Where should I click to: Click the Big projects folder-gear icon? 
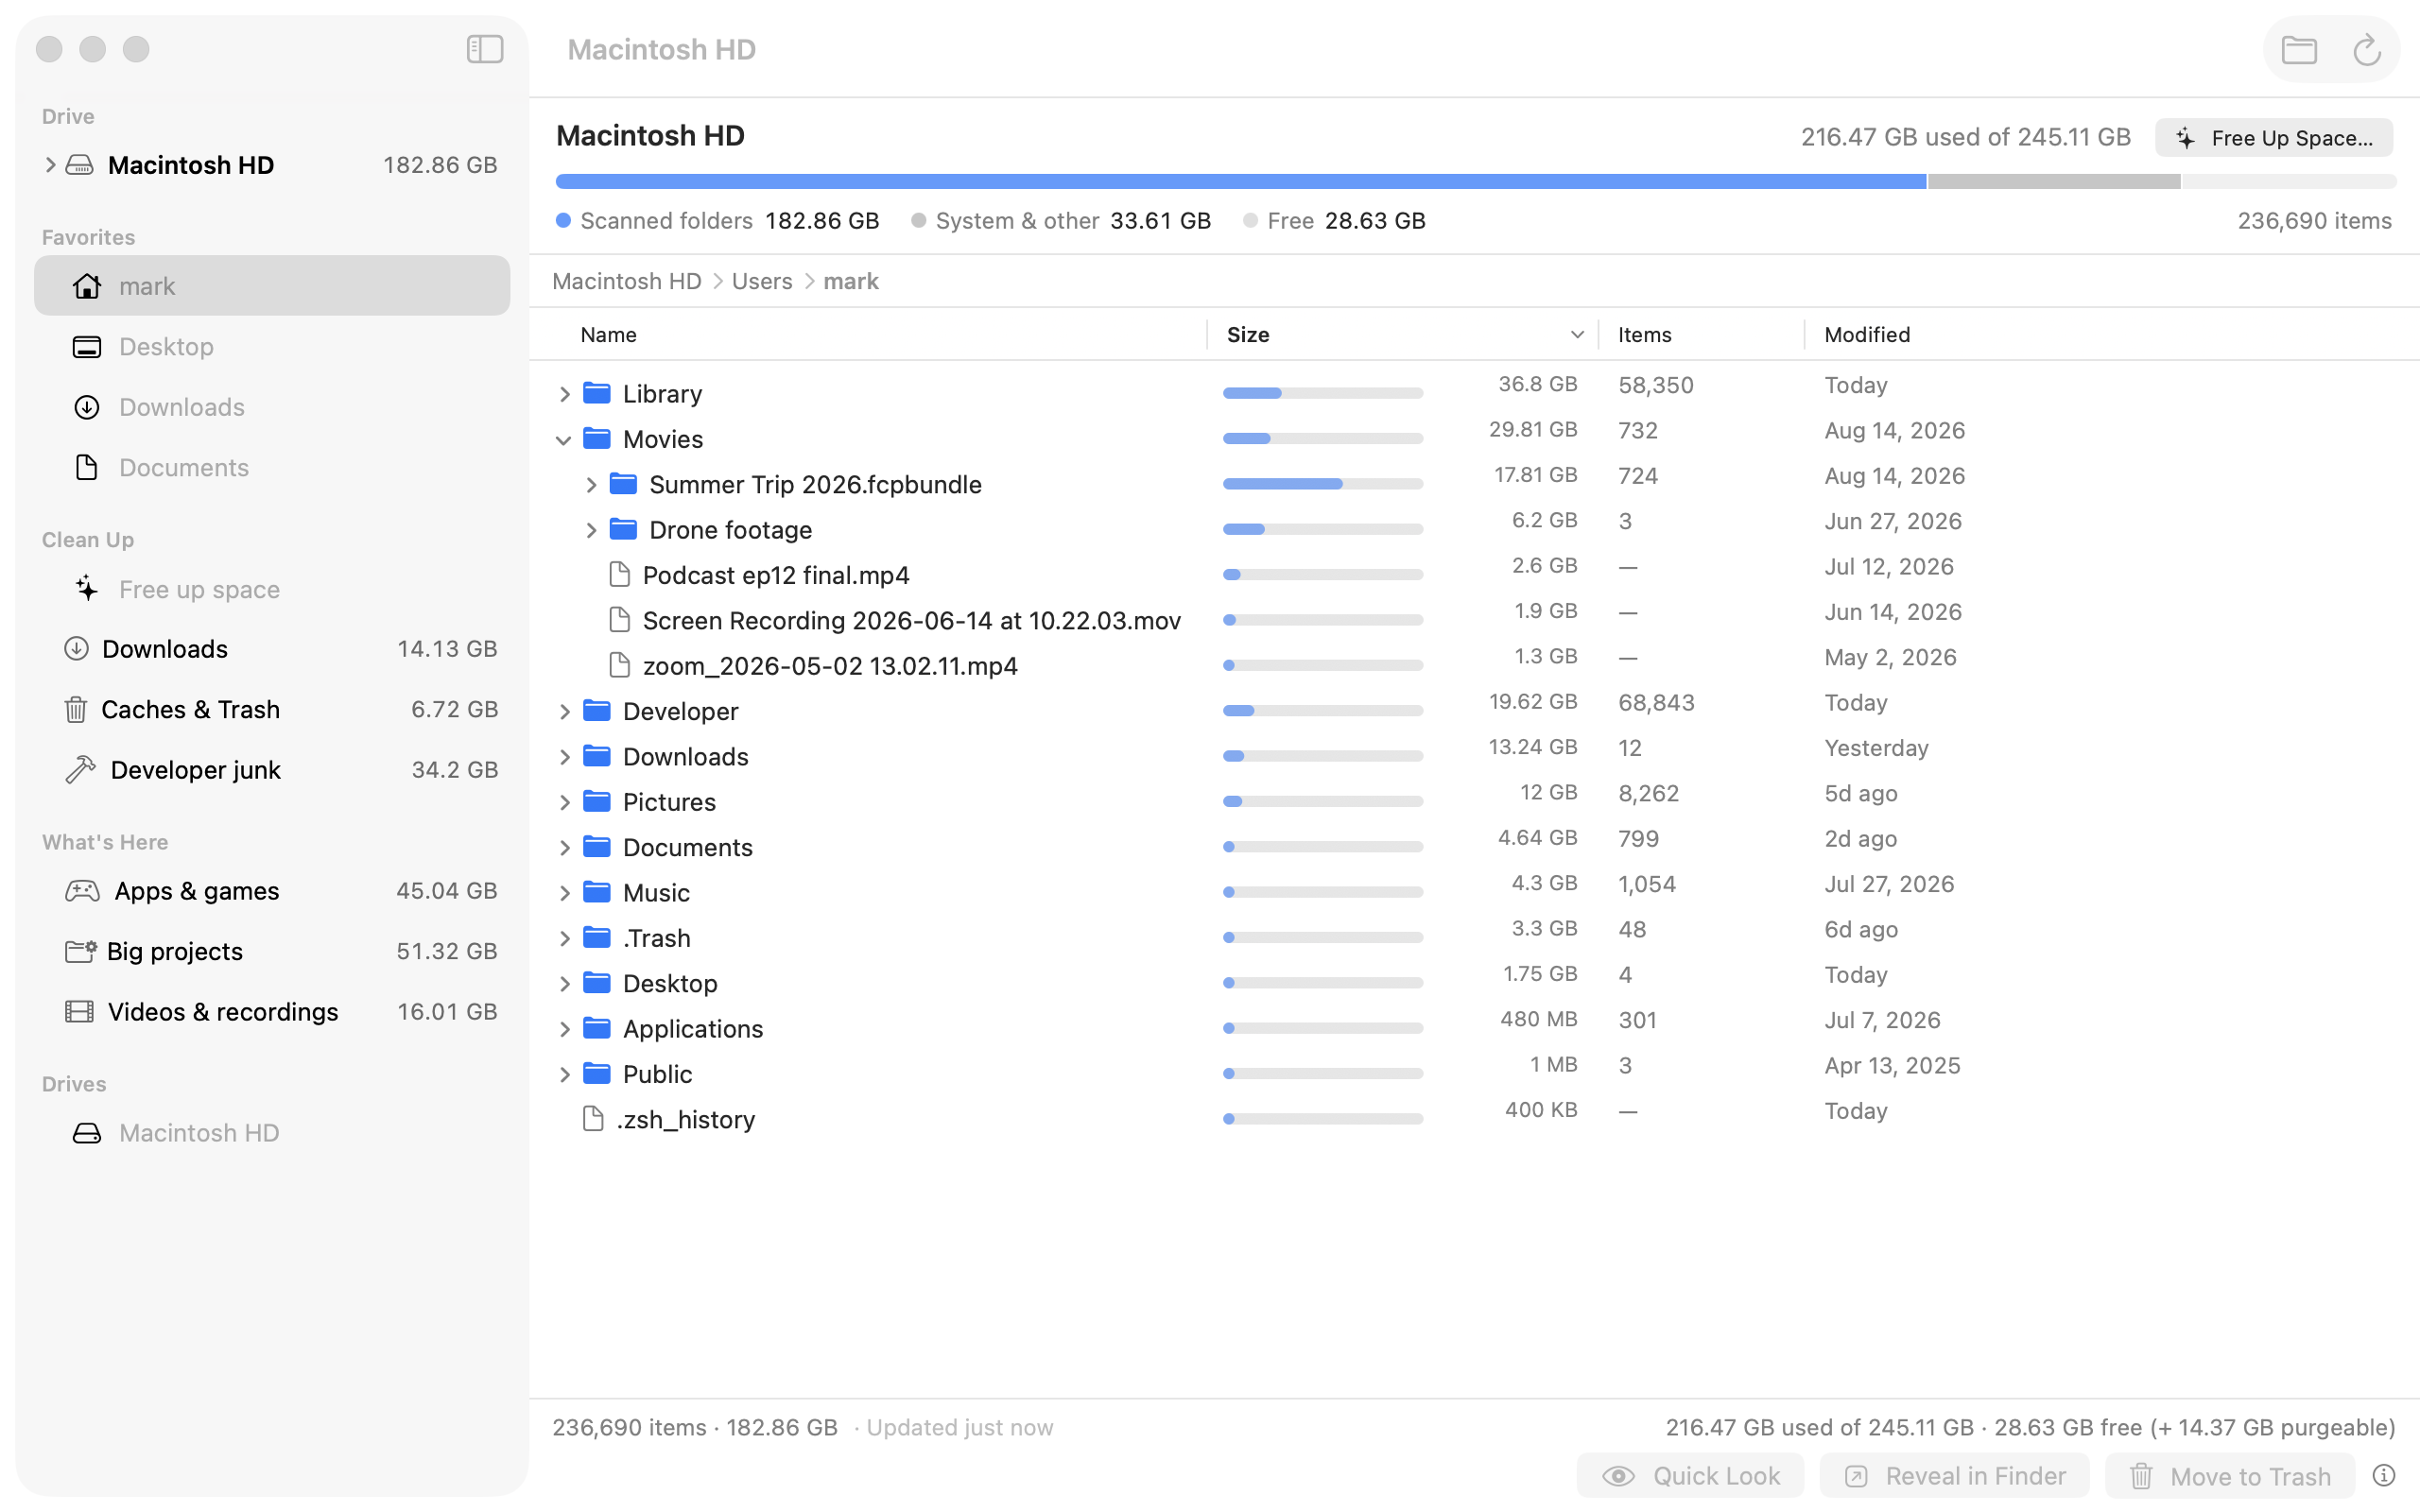coord(81,950)
